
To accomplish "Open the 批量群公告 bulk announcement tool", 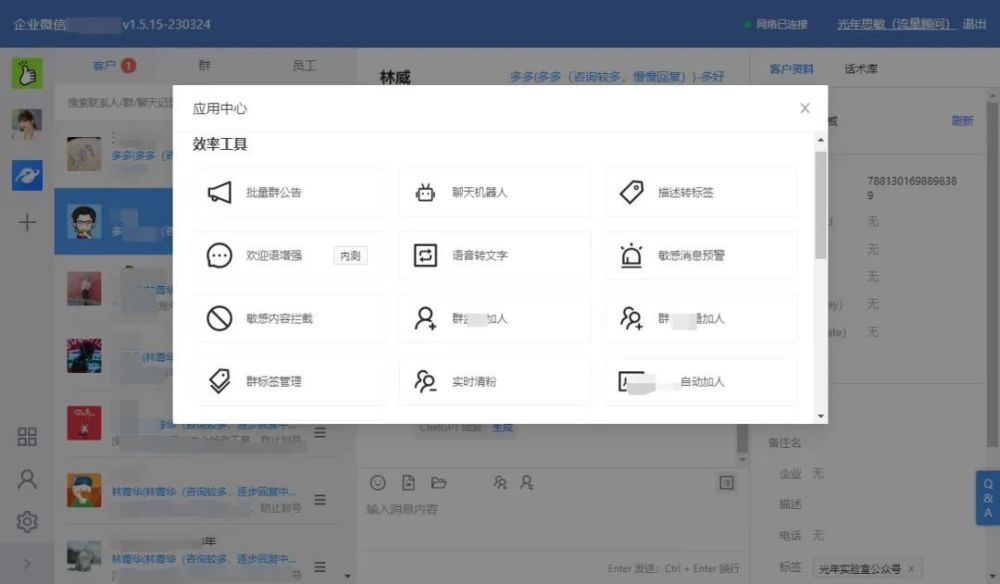I will pyautogui.click(x=289, y=192).
